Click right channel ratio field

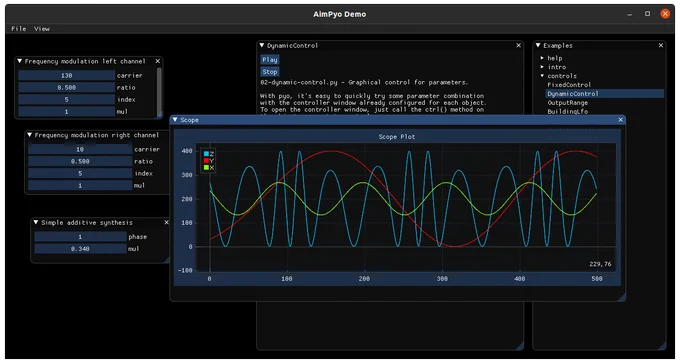point(80,161)
